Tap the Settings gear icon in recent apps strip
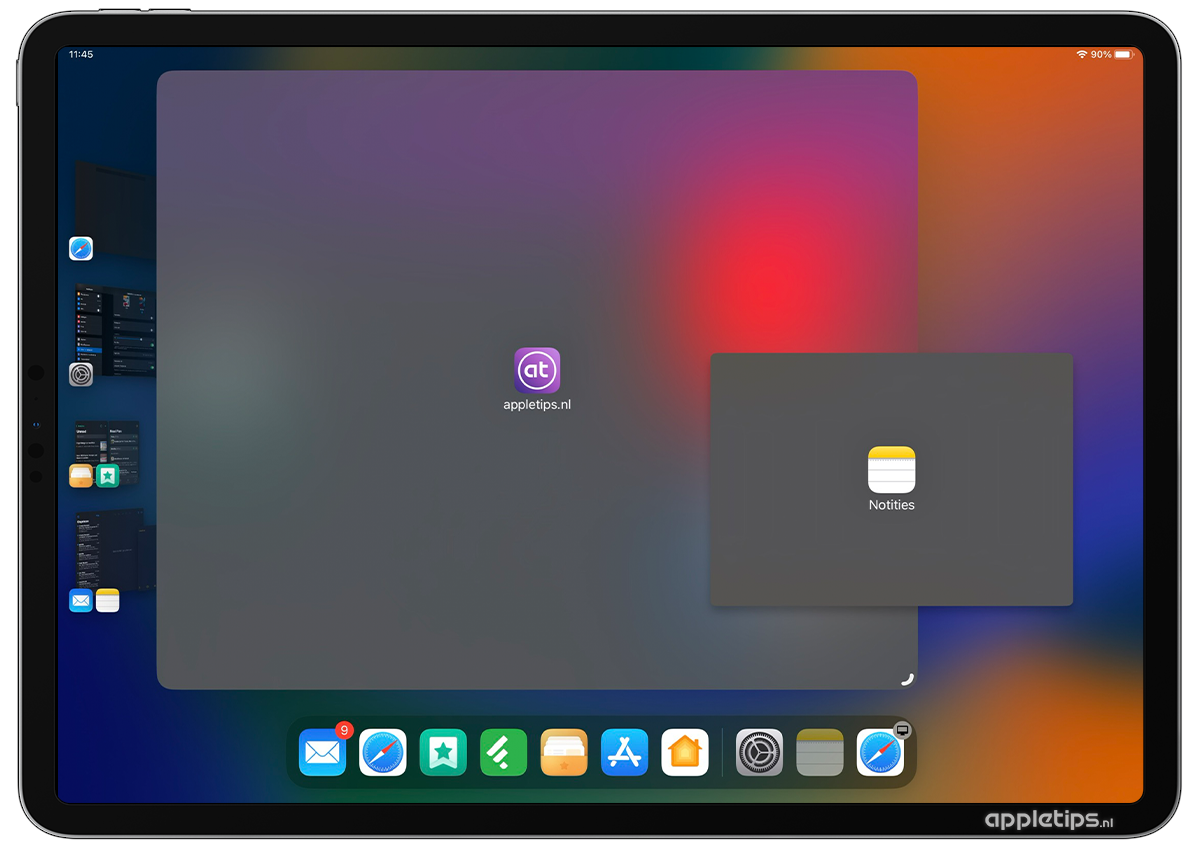 tap(81, 374)
